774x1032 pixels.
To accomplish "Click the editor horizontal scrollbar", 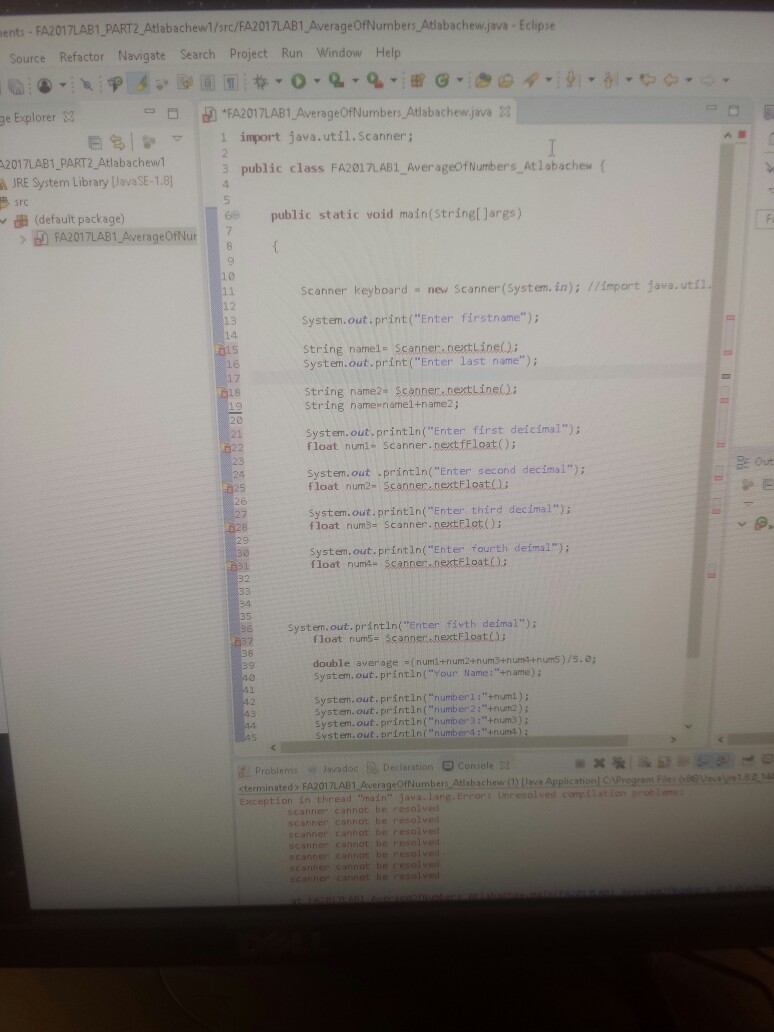I will pos(454,743).
